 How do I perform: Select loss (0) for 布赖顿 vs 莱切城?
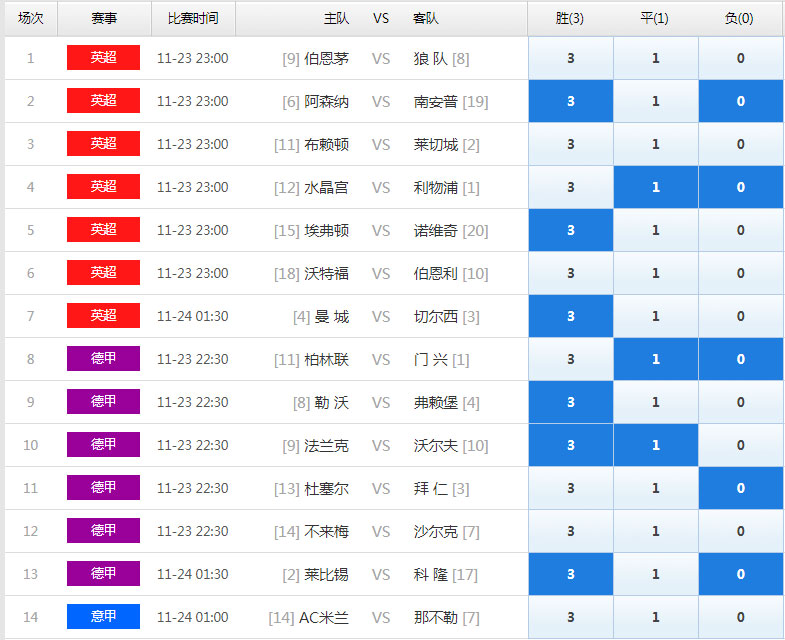(741, 144)
